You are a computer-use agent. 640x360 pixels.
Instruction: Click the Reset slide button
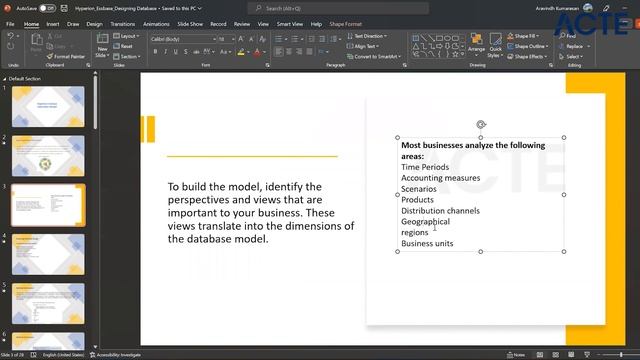click(123, 46)
